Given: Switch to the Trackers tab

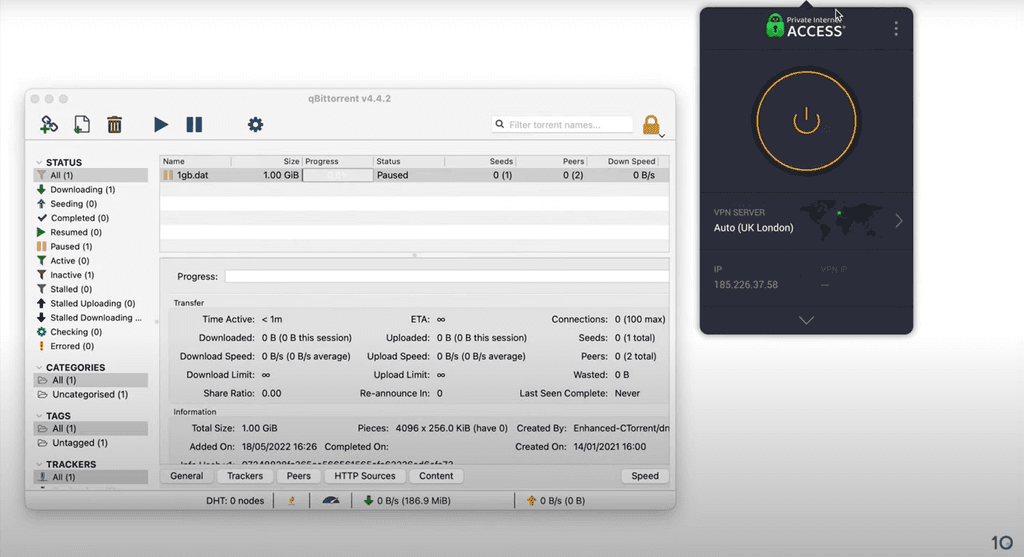Looking at the screenshot, I should pyautogui.click(x=245, y=476).
